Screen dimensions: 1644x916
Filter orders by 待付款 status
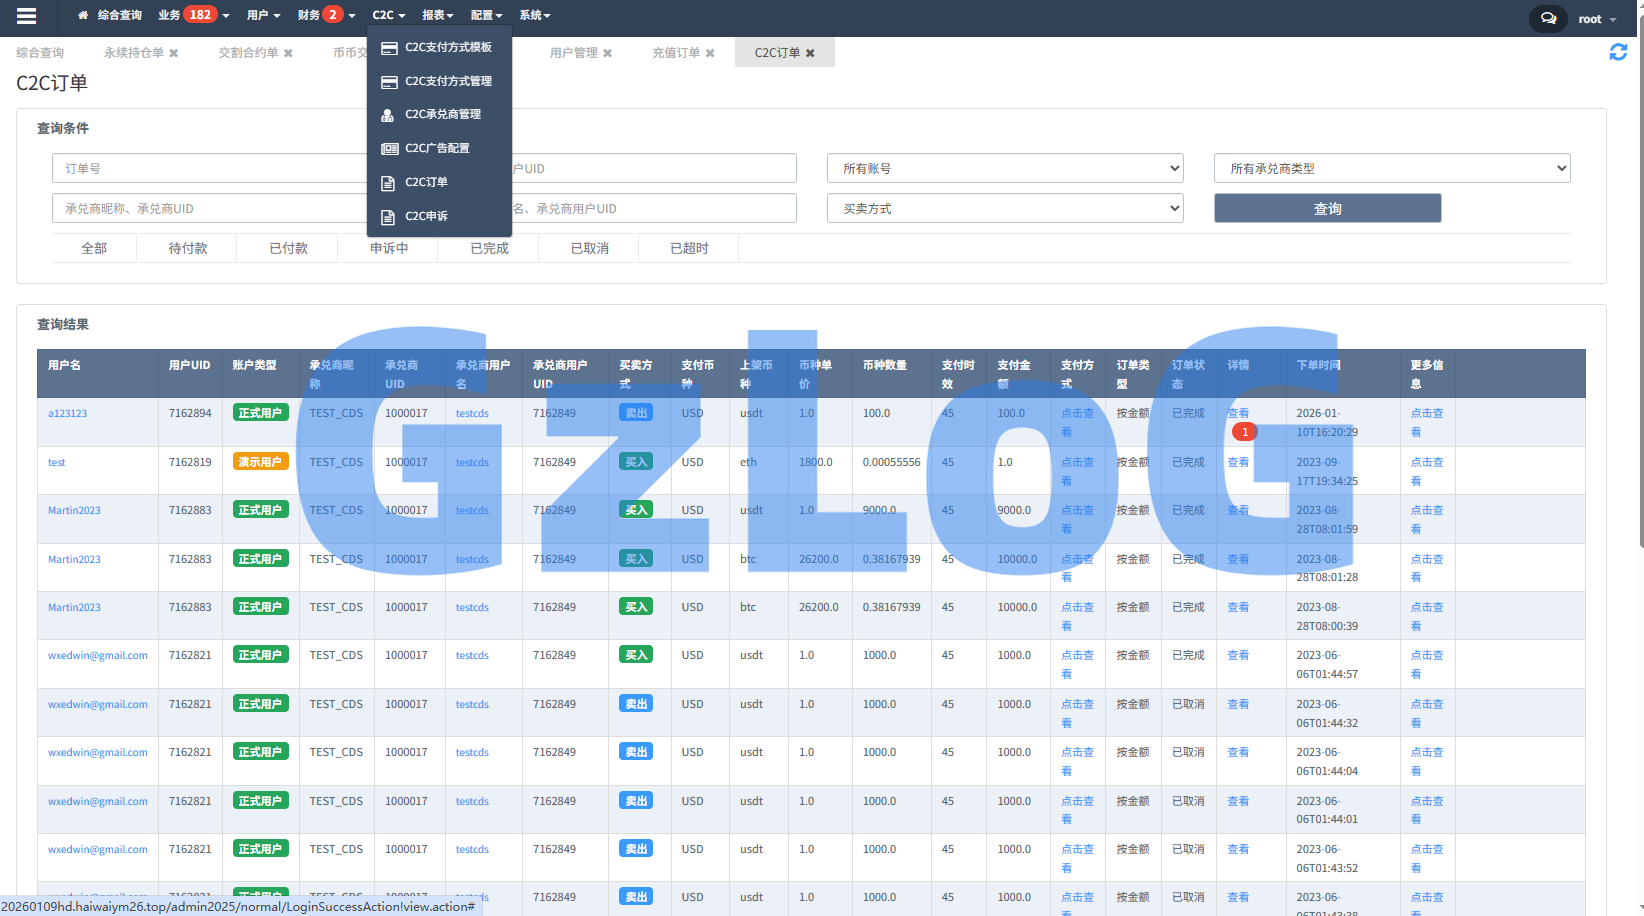coord(187,248)
